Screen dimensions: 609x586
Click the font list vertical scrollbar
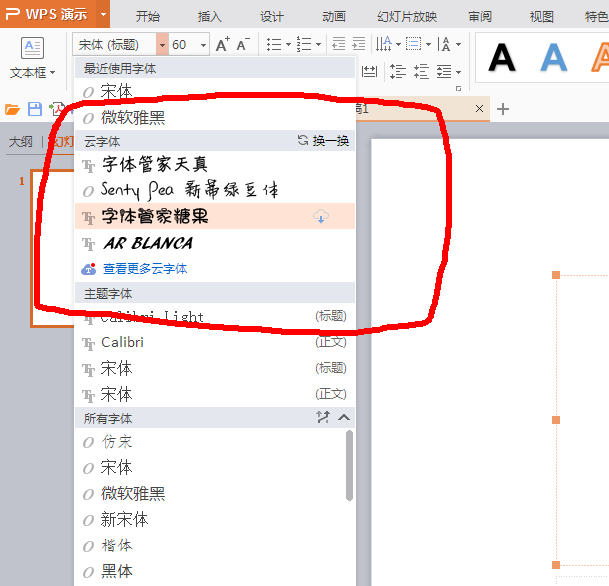[350, 465]
